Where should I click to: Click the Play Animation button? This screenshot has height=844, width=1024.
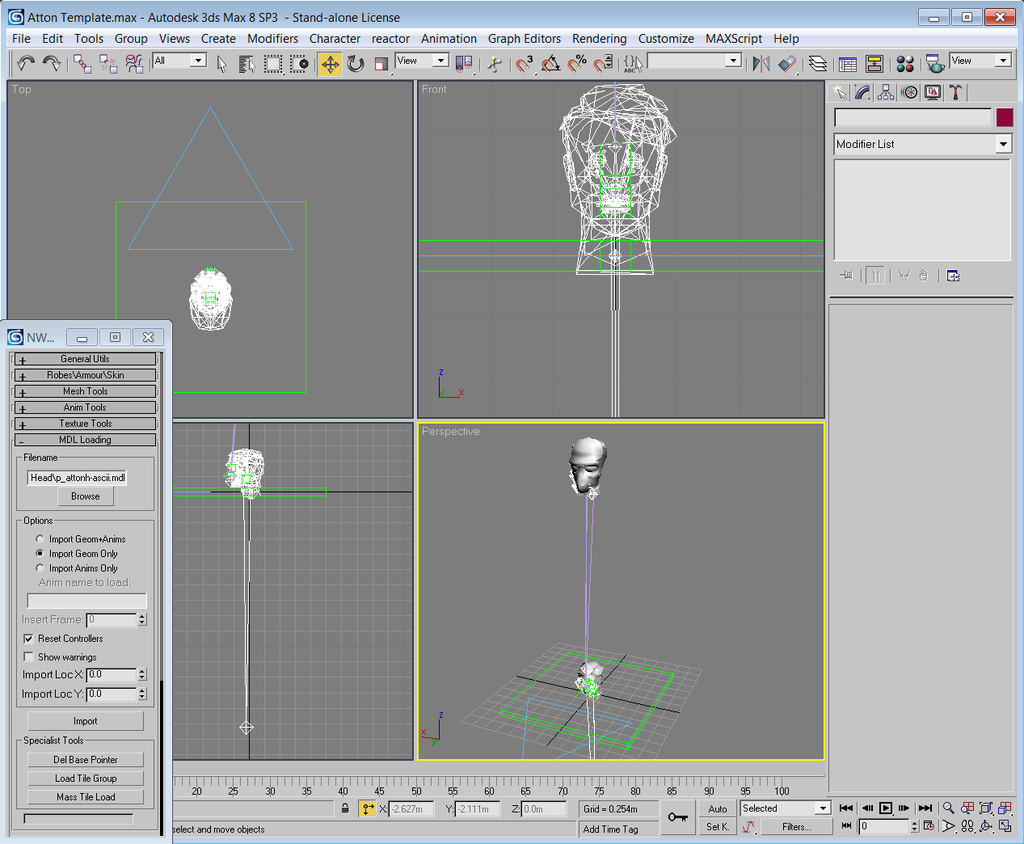coord(886,808)
